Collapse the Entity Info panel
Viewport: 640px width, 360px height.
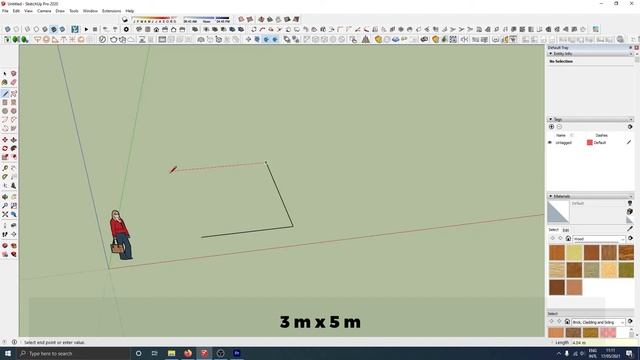click(x=551, y=54)
